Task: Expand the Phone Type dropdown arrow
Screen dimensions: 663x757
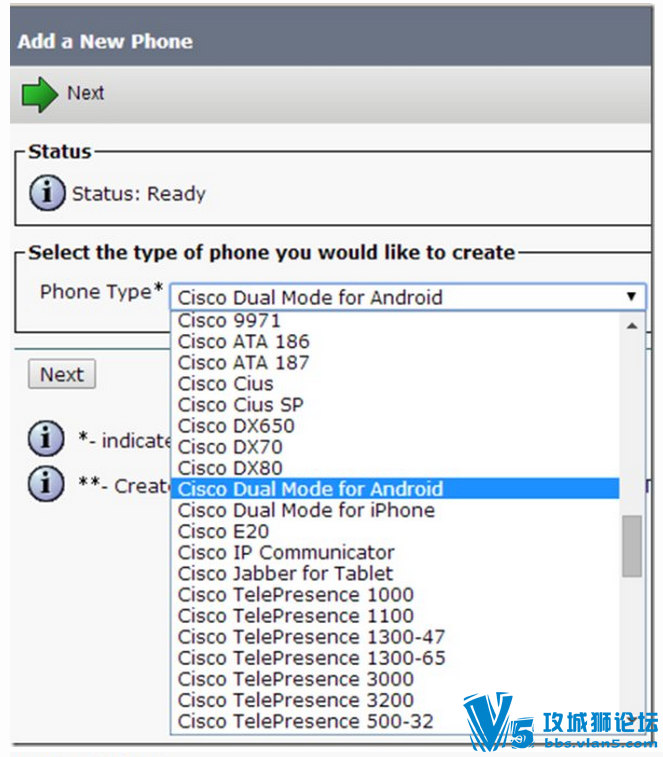Action: [x=631, y=296]
